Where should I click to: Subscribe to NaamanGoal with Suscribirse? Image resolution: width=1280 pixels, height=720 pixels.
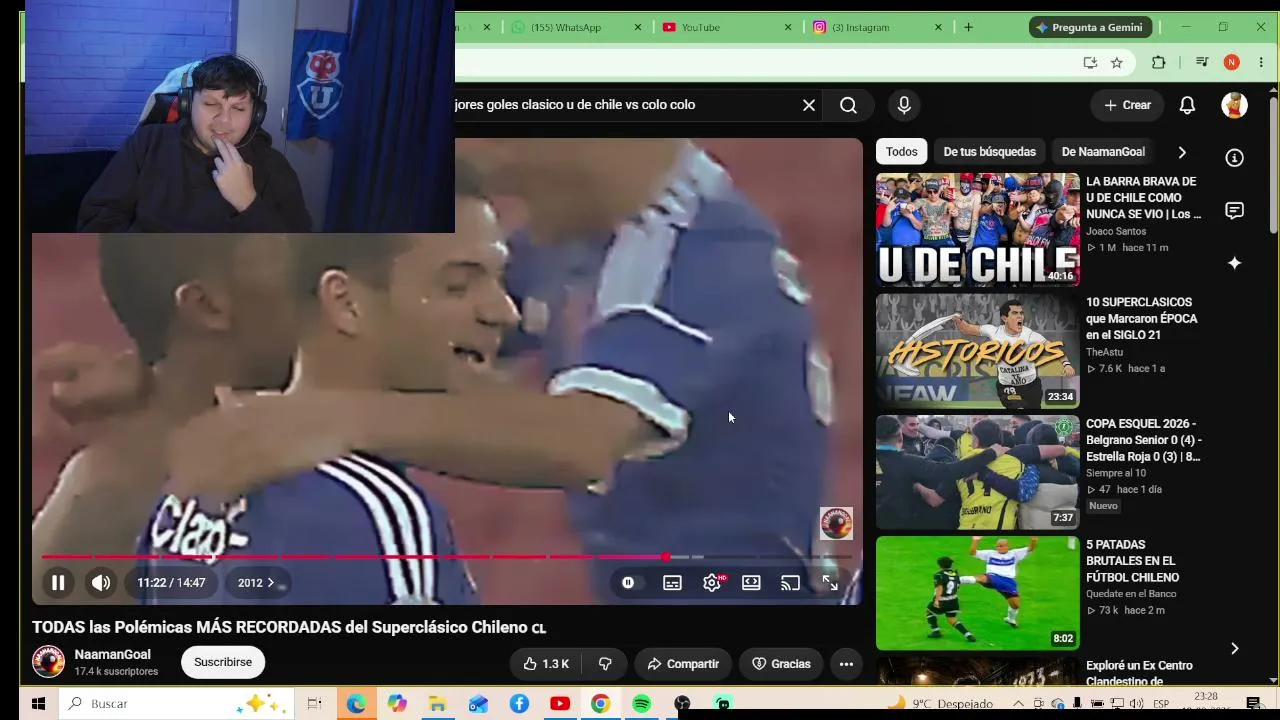click(x=223, y=662)
